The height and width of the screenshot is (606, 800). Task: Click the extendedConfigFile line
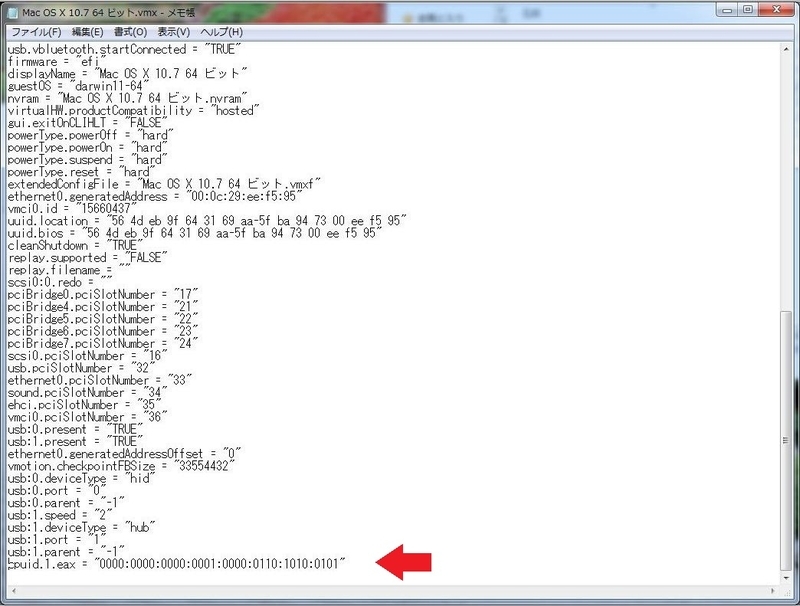click(165, 184)
